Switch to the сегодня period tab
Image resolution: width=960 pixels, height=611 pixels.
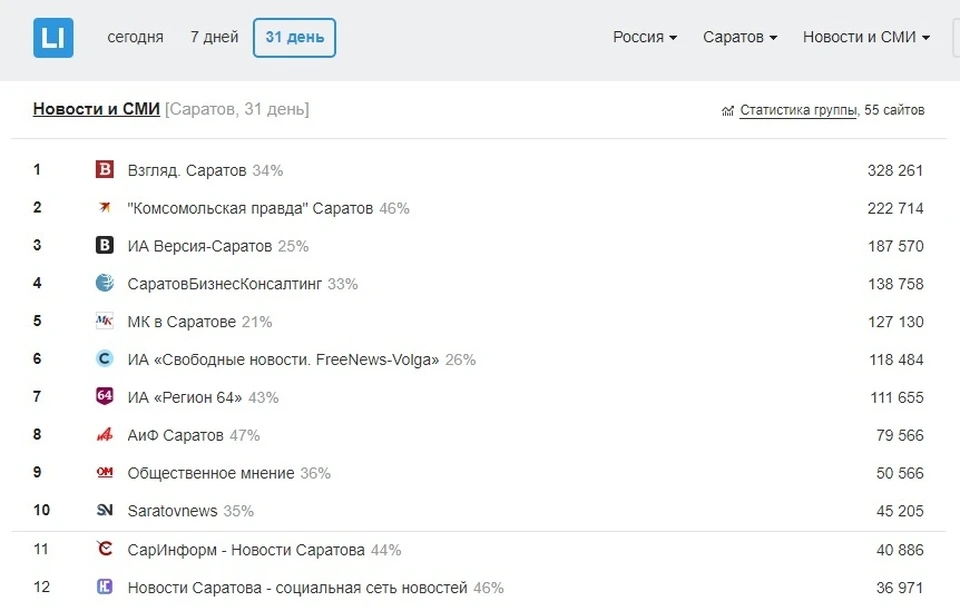pos(135,37)
